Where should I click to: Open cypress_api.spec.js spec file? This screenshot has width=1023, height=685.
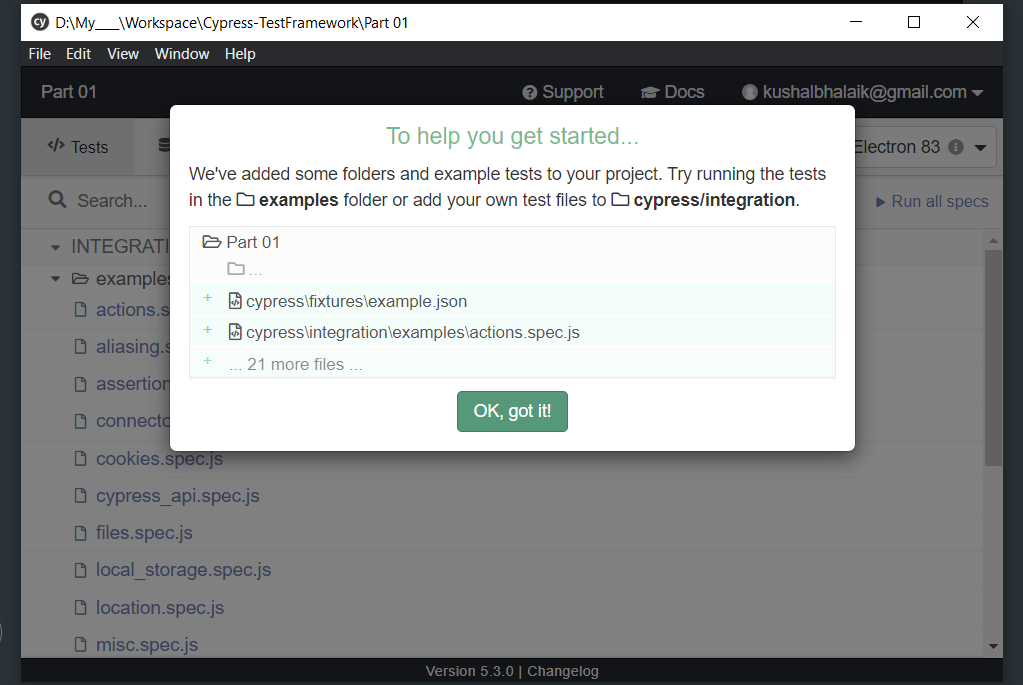[177, 496]
